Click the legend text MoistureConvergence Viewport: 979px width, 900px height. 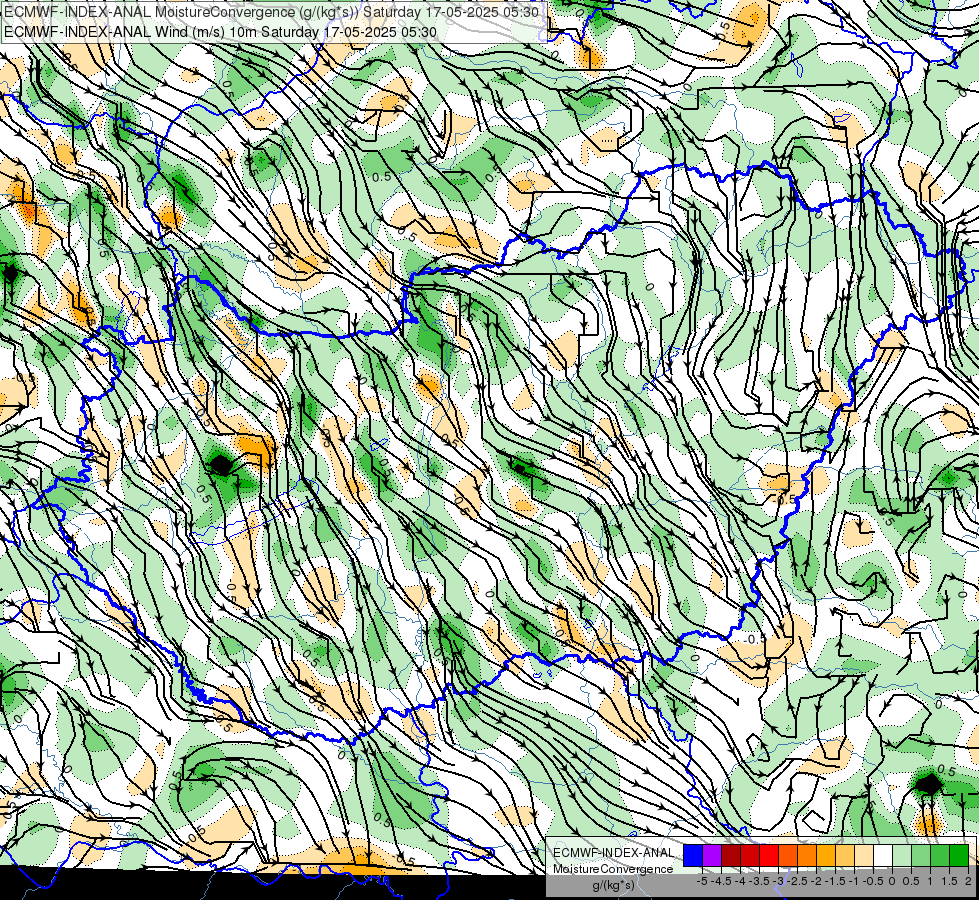point(613,869)
